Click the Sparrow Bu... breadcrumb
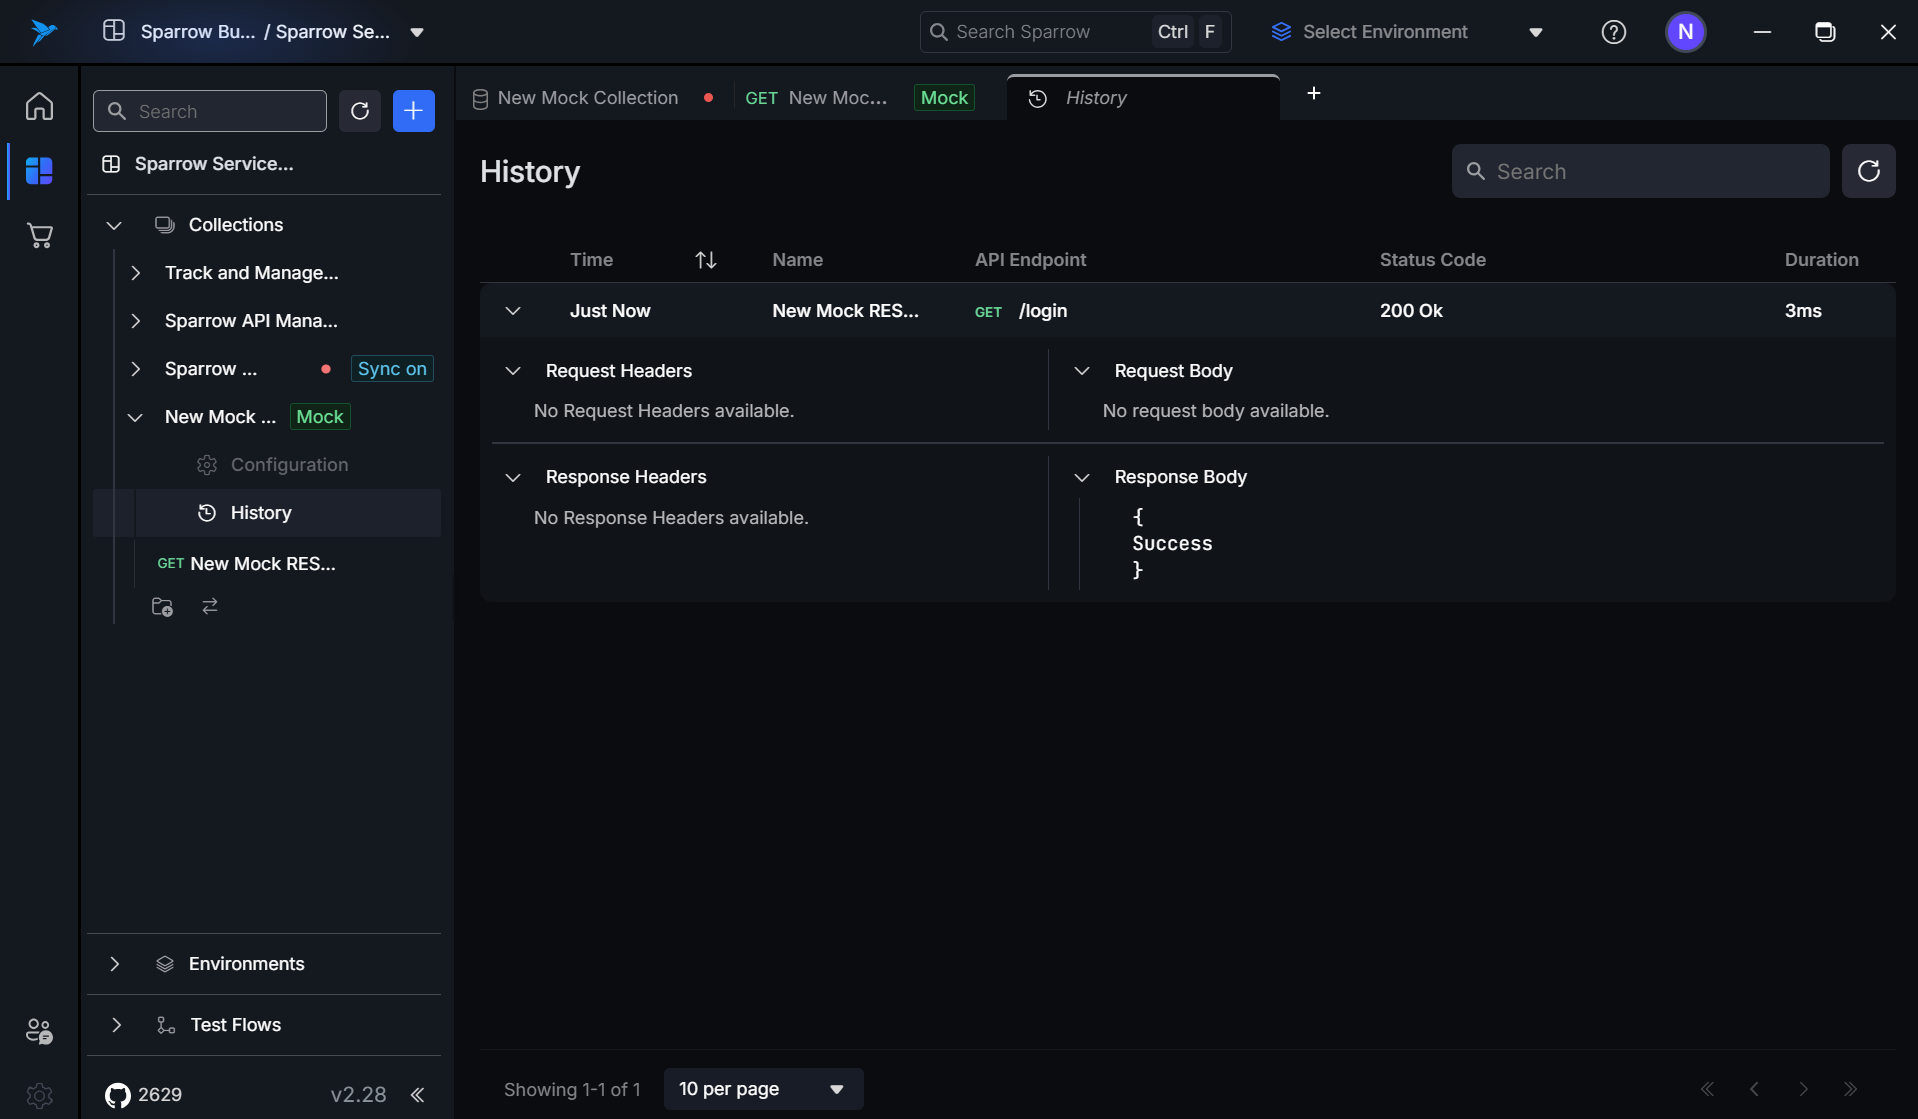Viewport: 1918px width, 1119px height. tap(198, 32)
